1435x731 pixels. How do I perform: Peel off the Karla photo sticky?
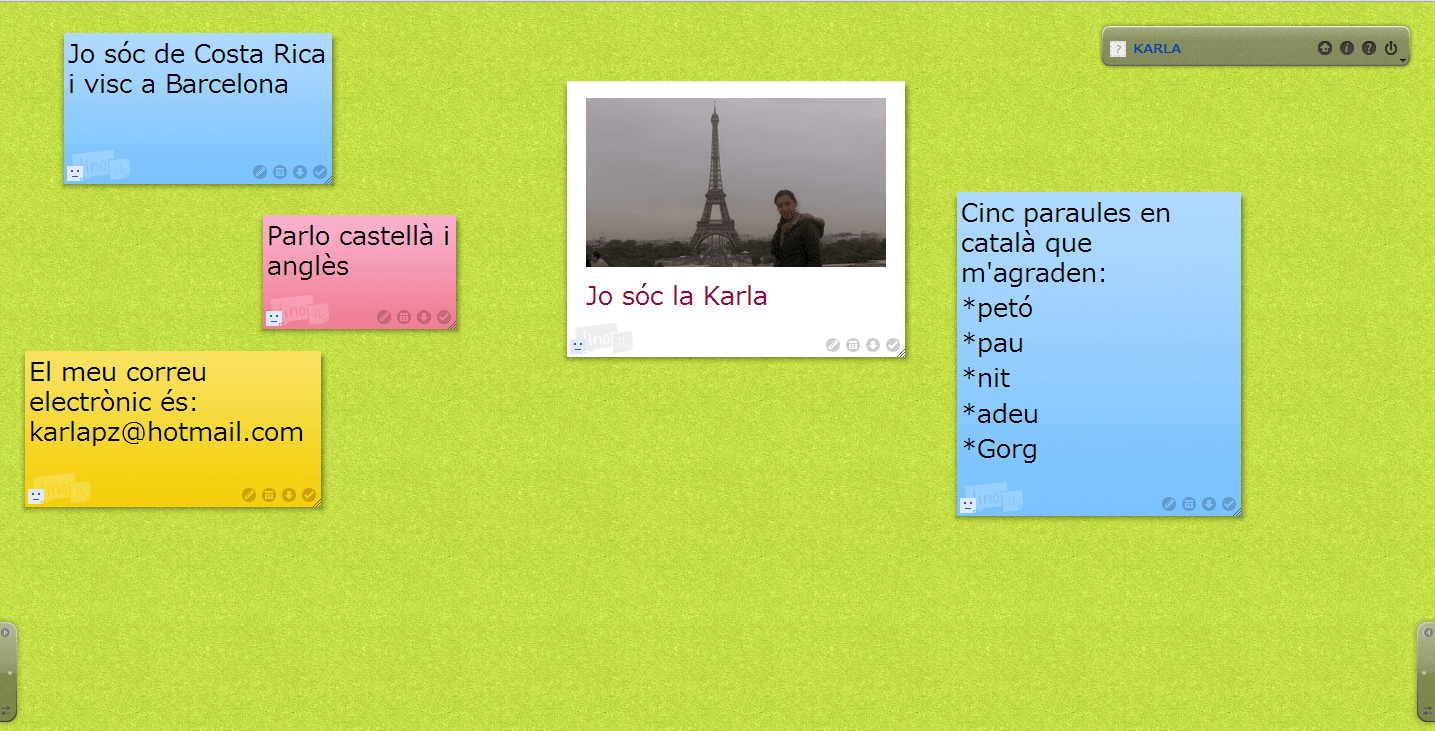tap(893, 345)
